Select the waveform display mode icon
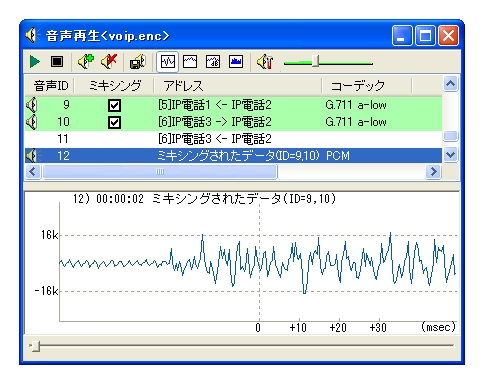The image size is (484, 384). tap(167, 62)
